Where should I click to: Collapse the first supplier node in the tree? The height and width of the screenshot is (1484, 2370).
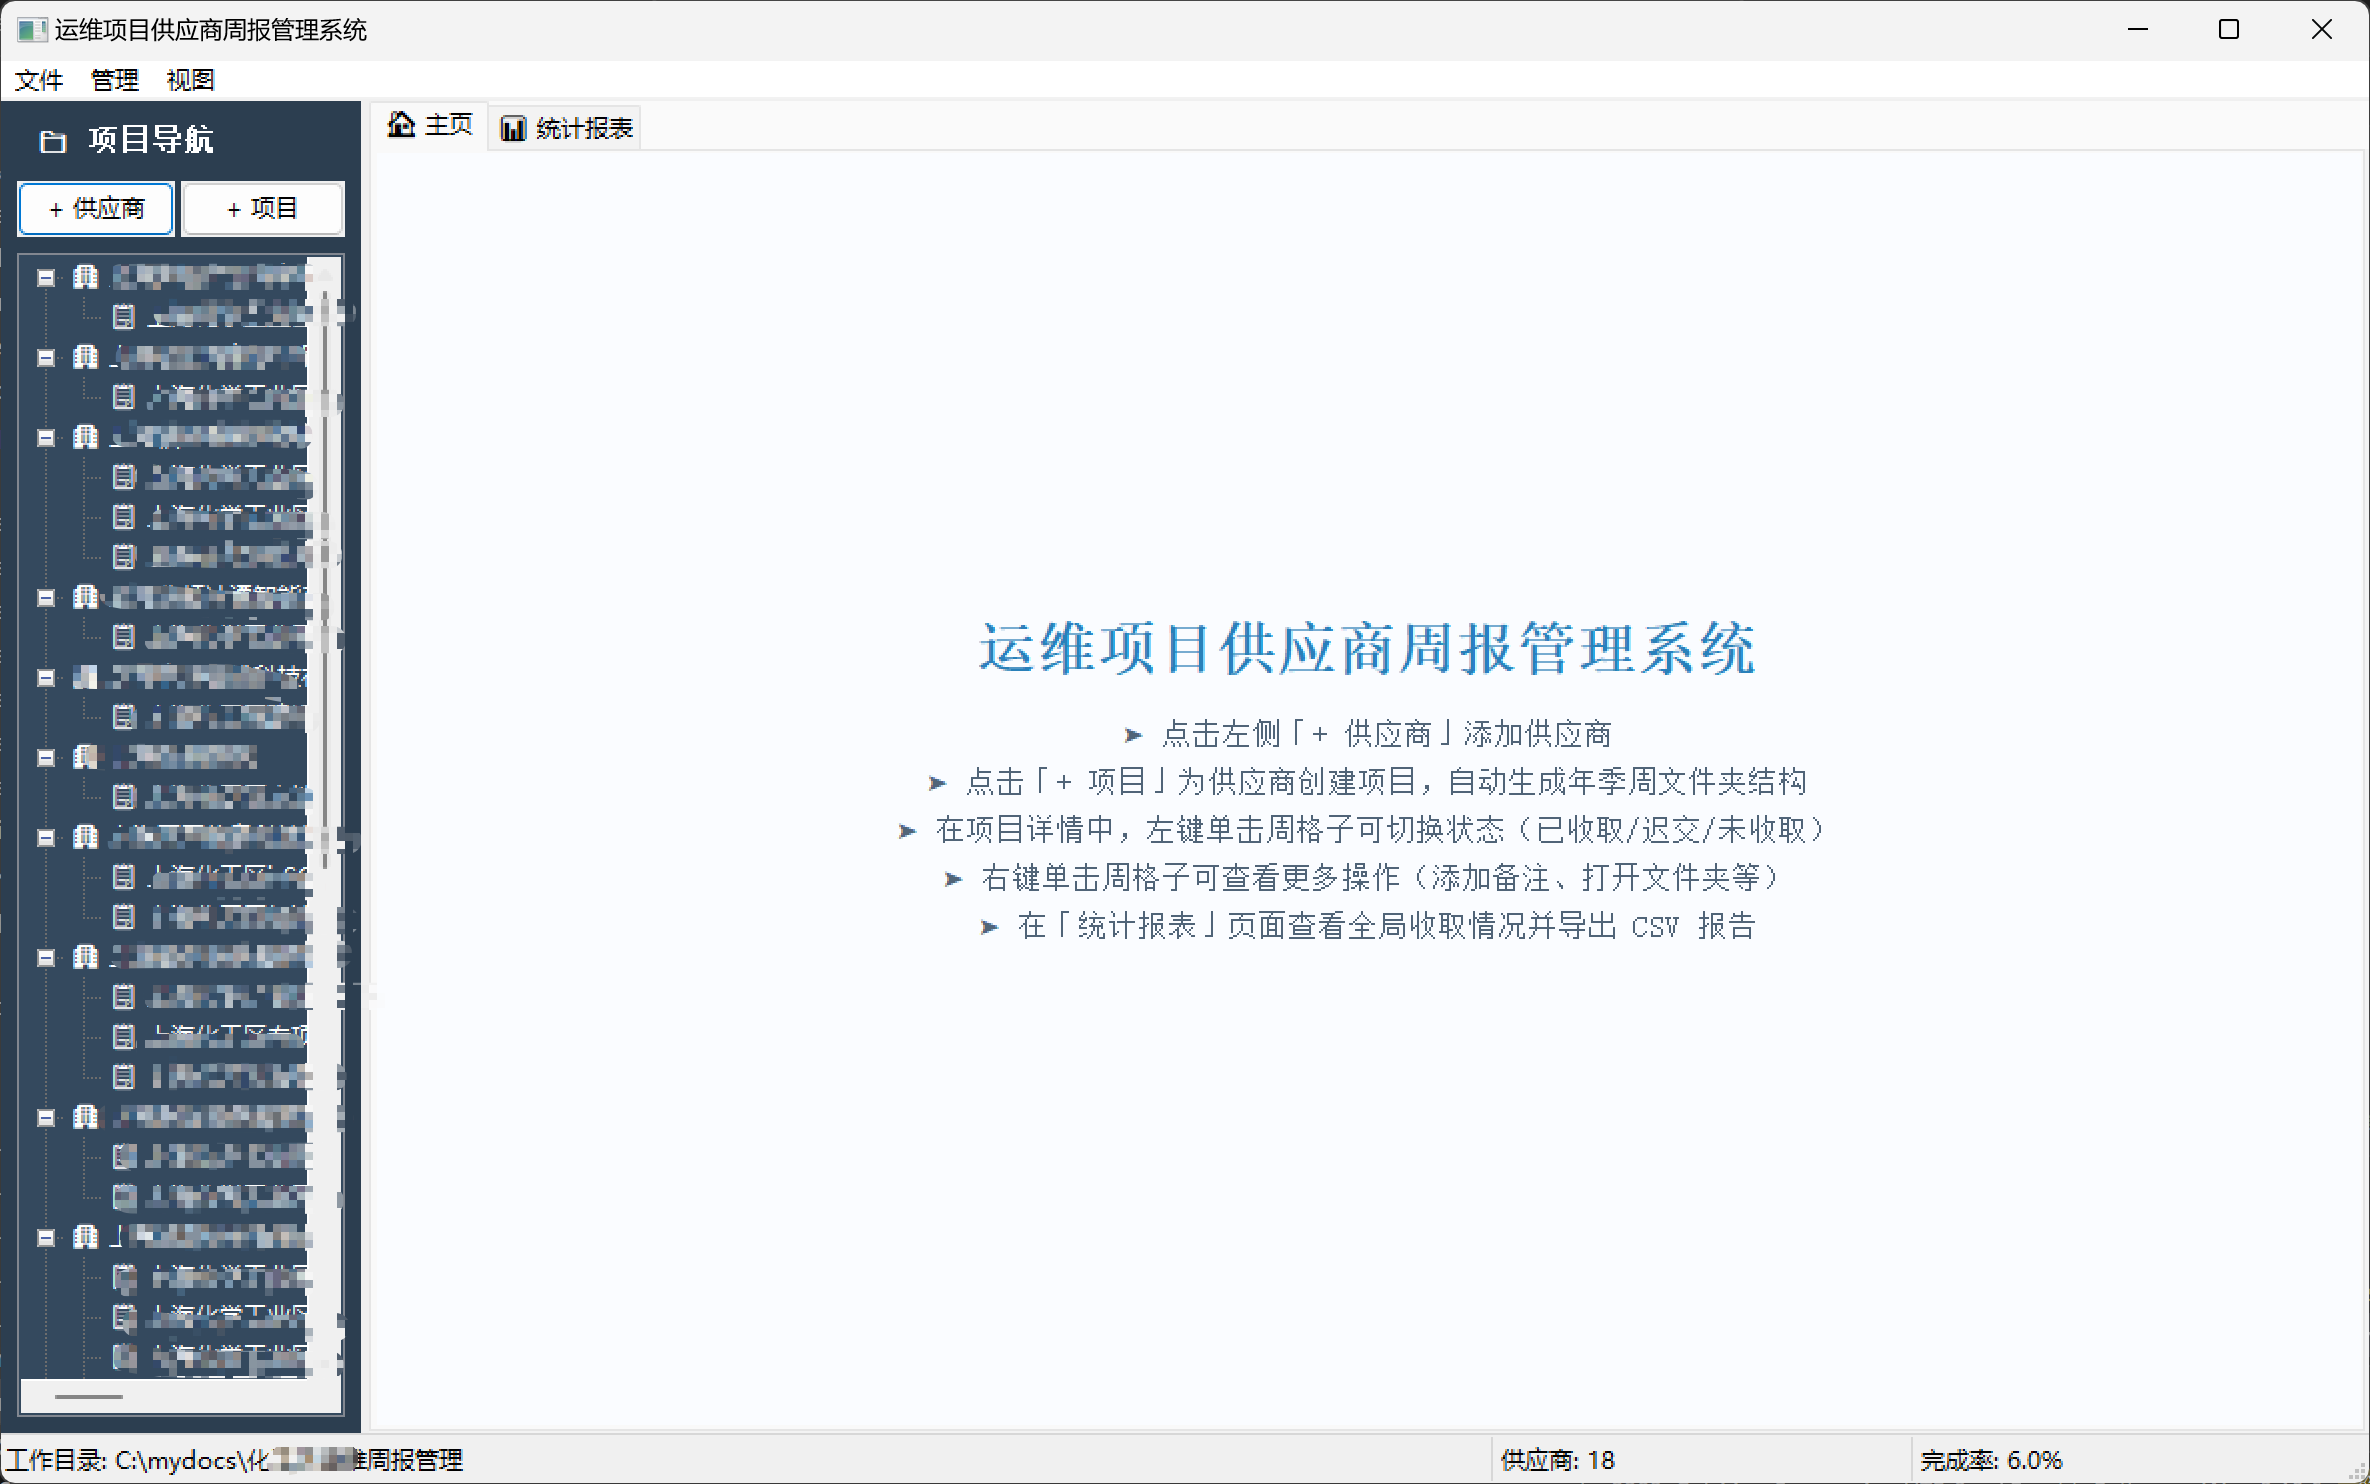tap(46, 277)
